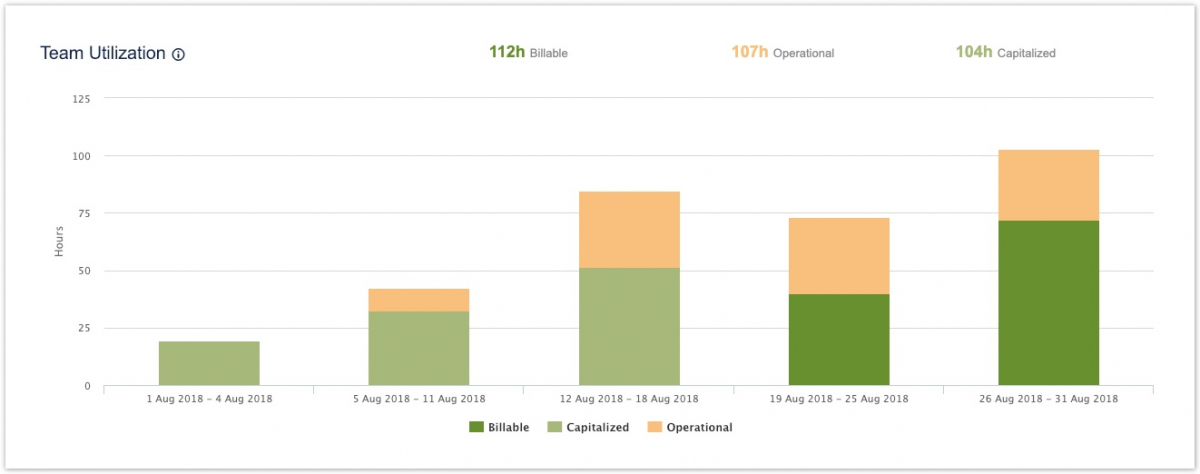Select the Operational segment for 26–31 Aug

[1049, 185]
